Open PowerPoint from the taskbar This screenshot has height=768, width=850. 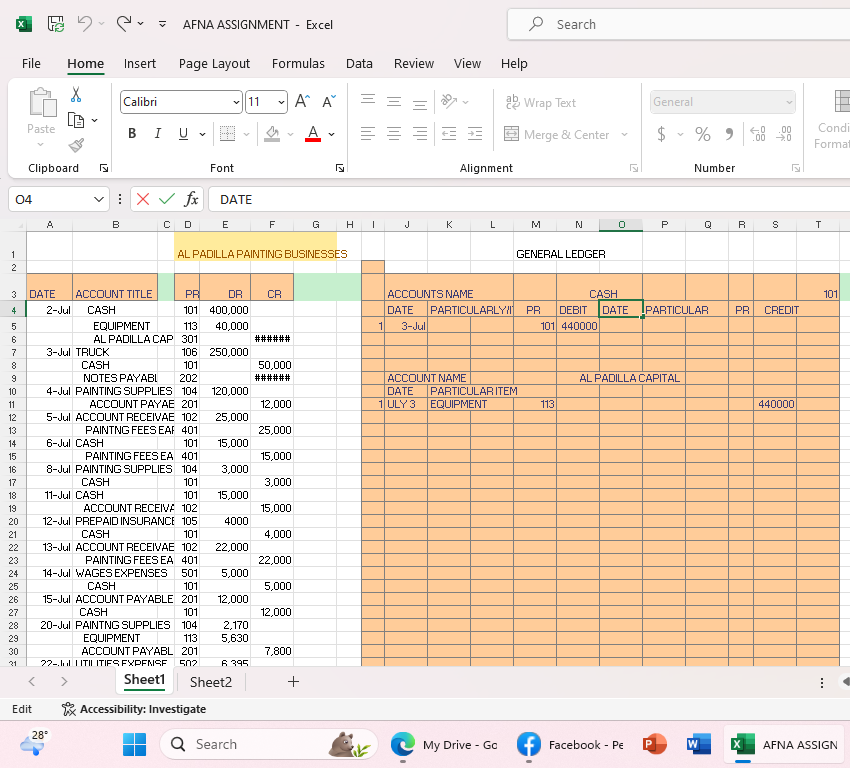pos(654,744)
